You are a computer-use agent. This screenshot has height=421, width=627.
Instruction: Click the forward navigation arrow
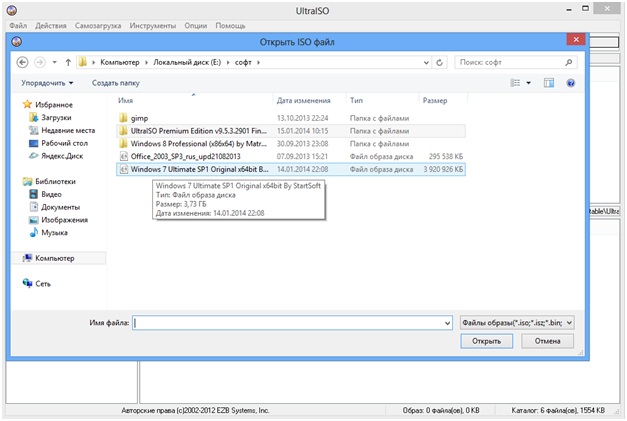pyautogui.click(x=40, y=62)
